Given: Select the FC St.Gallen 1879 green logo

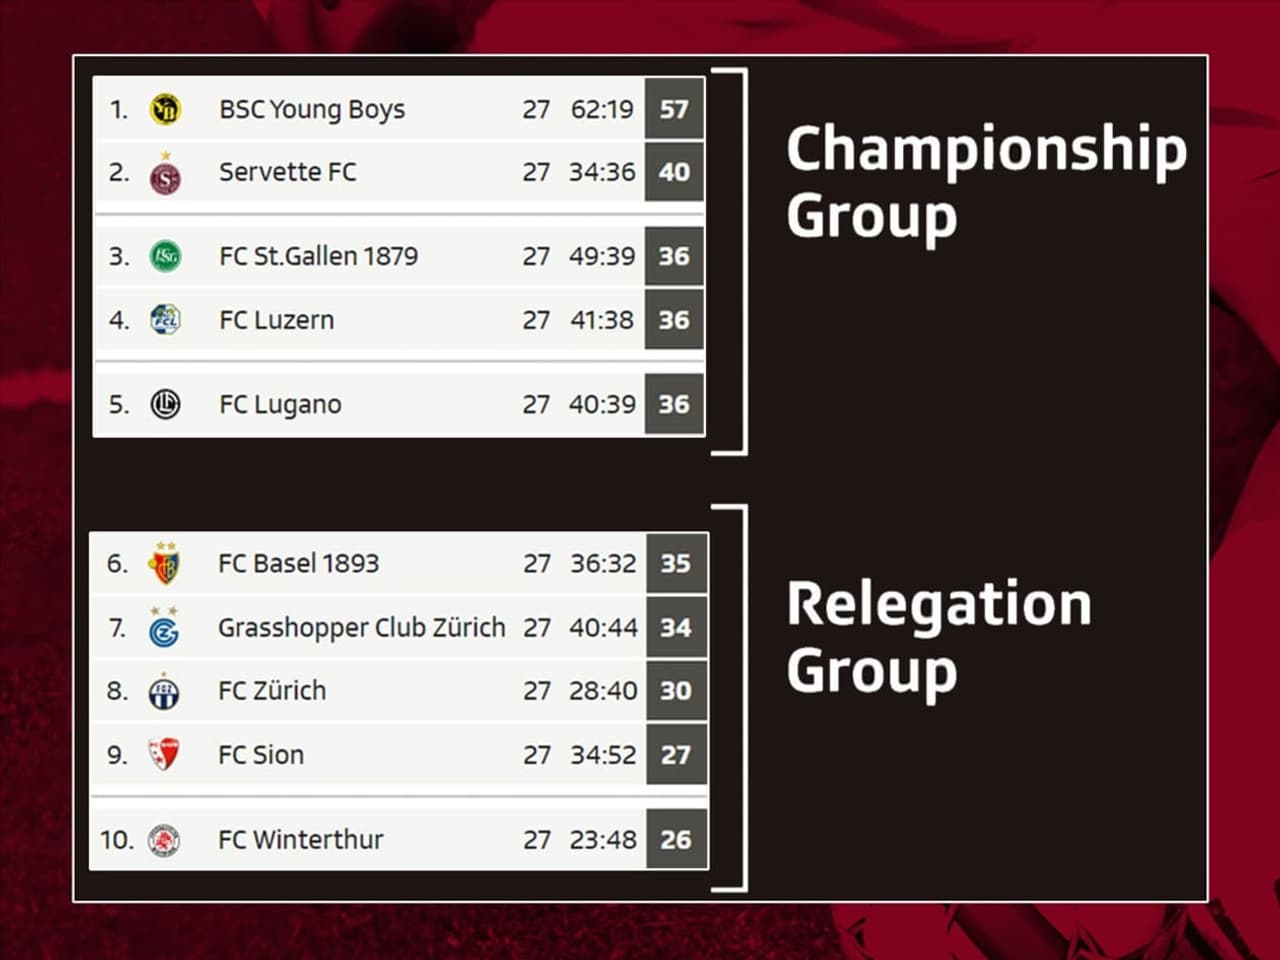Looking at the screenshot, I should 165,256.
